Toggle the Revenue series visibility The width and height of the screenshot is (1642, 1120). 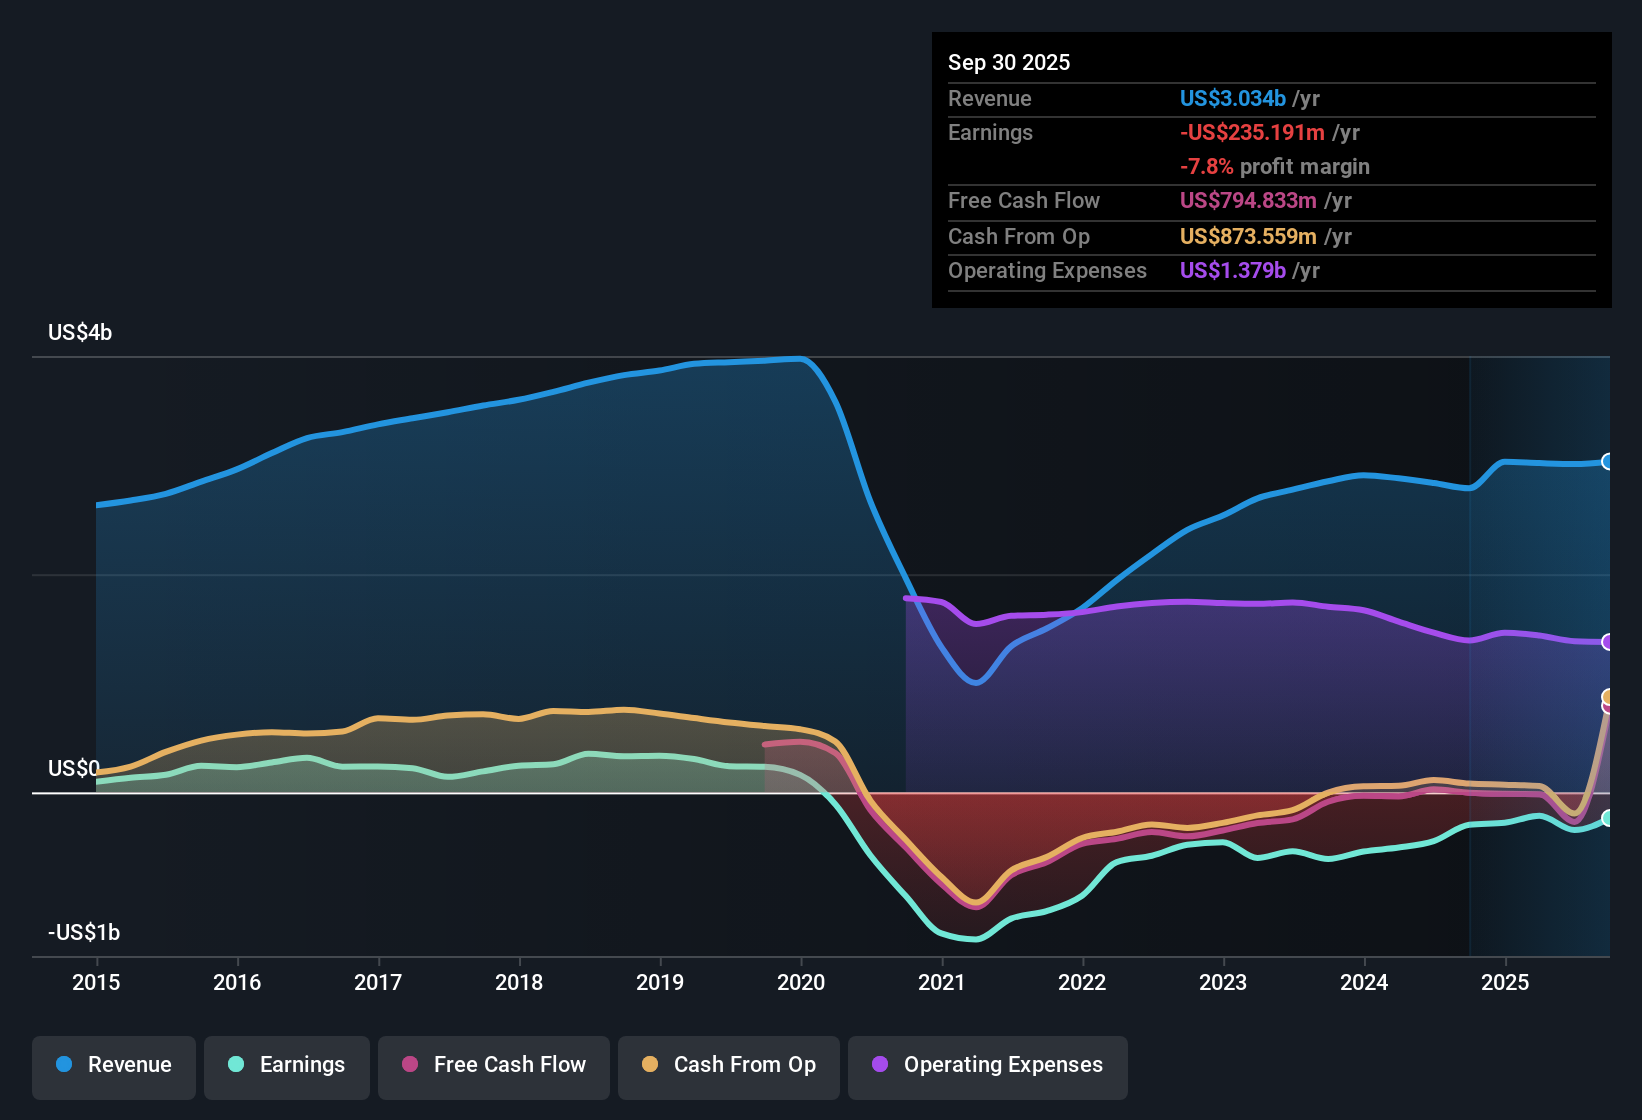(x=113, y=1065)
